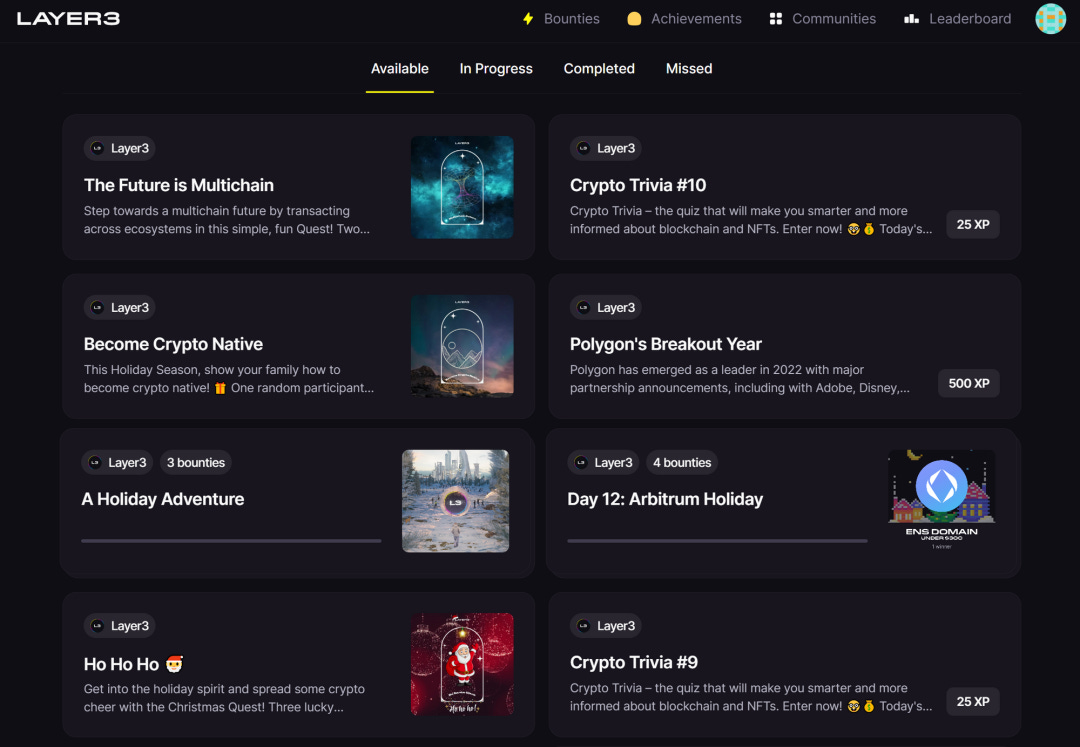Open Achievements in the top navigation

point(696,19)
